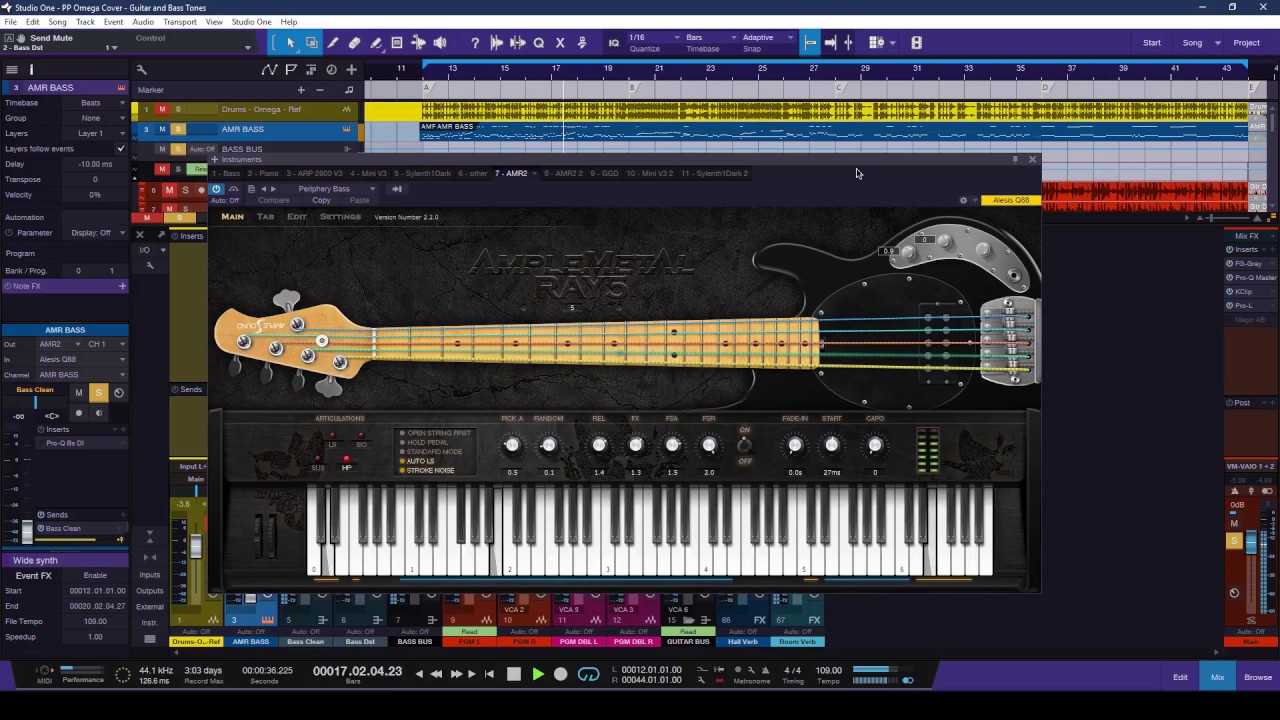Adjust the CAPO knob
Viewport: 1280px width, 720px height.
point(875,445)
